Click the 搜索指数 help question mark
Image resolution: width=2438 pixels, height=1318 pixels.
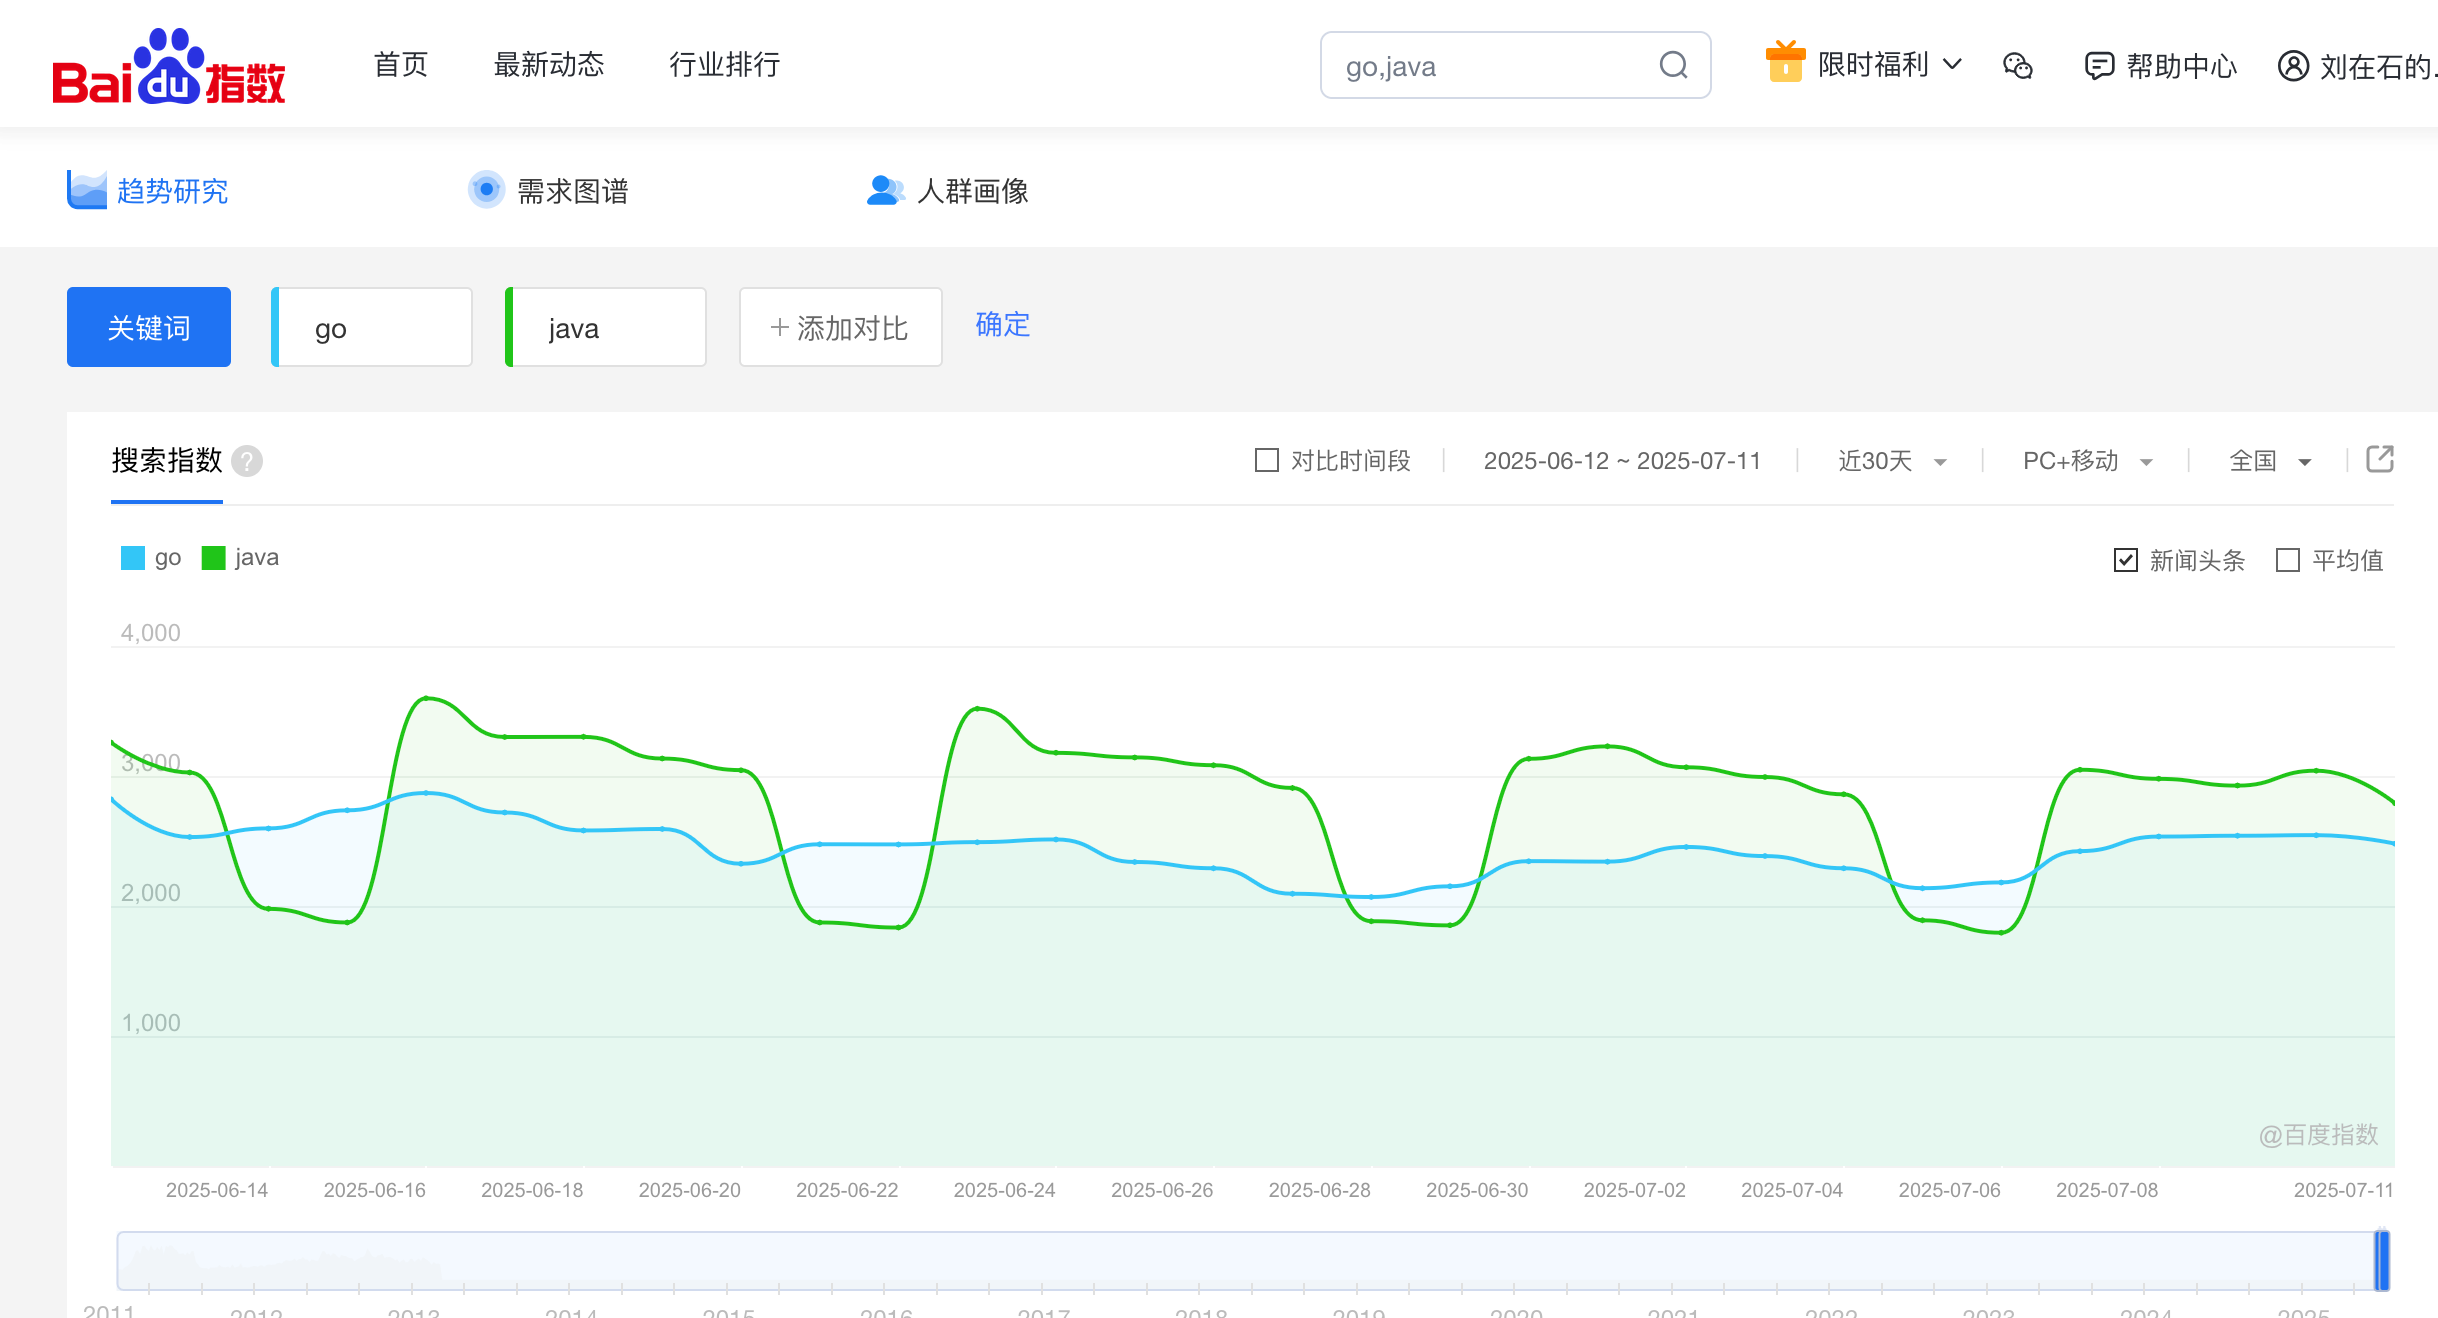(x=247, y=461)
